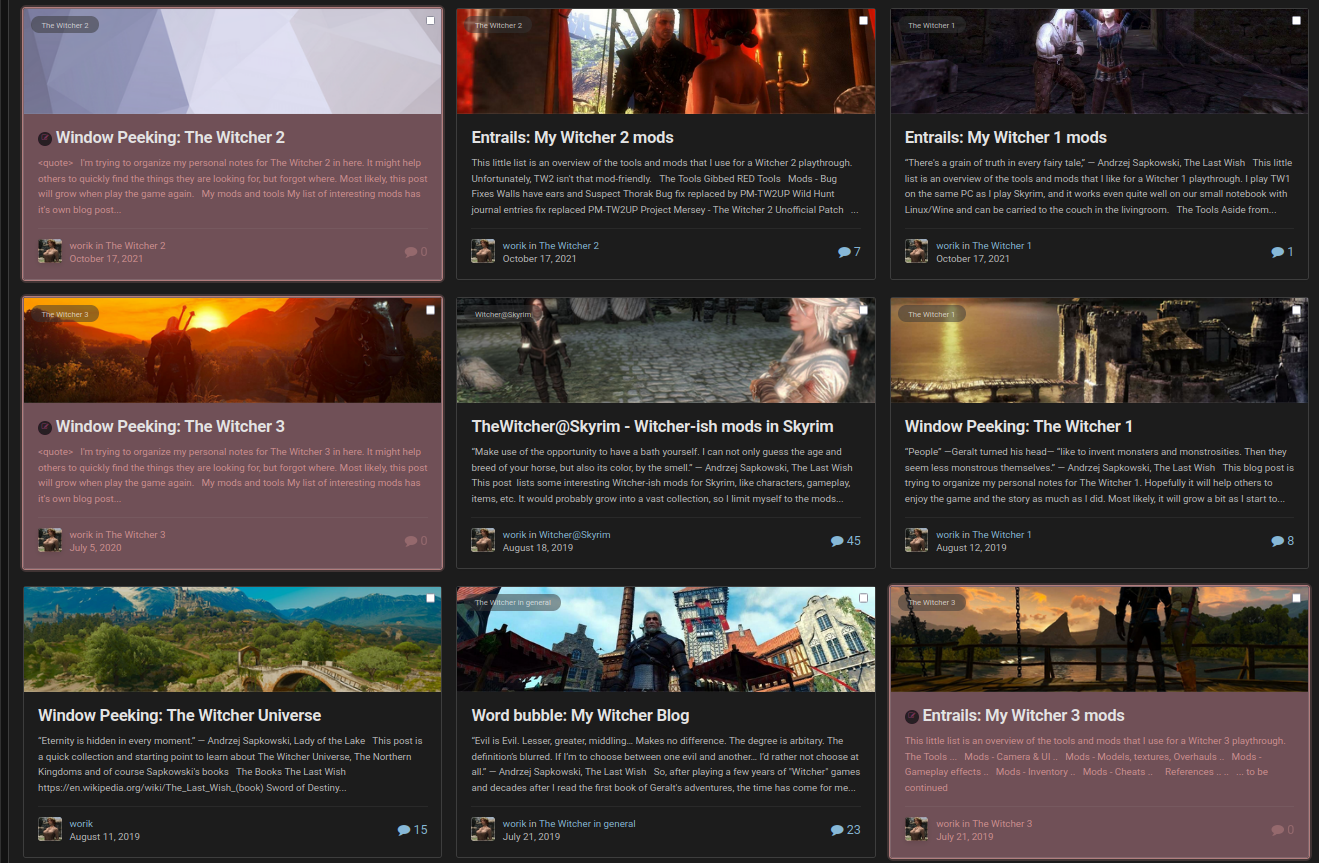Click hidden-status icon beside Entrails: My Witcher 3 mods title
Viewport: 1319px width, 863px height.
tap(912, 716)
